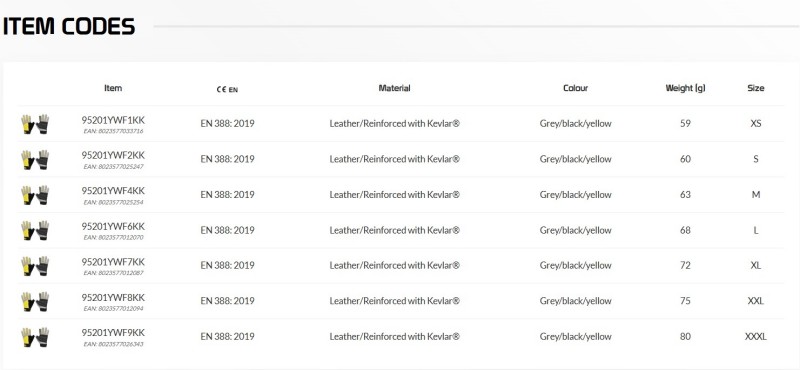Click the Colour column header
The height and width of the screenshot is (370, 800).
[x=576, y=88]
